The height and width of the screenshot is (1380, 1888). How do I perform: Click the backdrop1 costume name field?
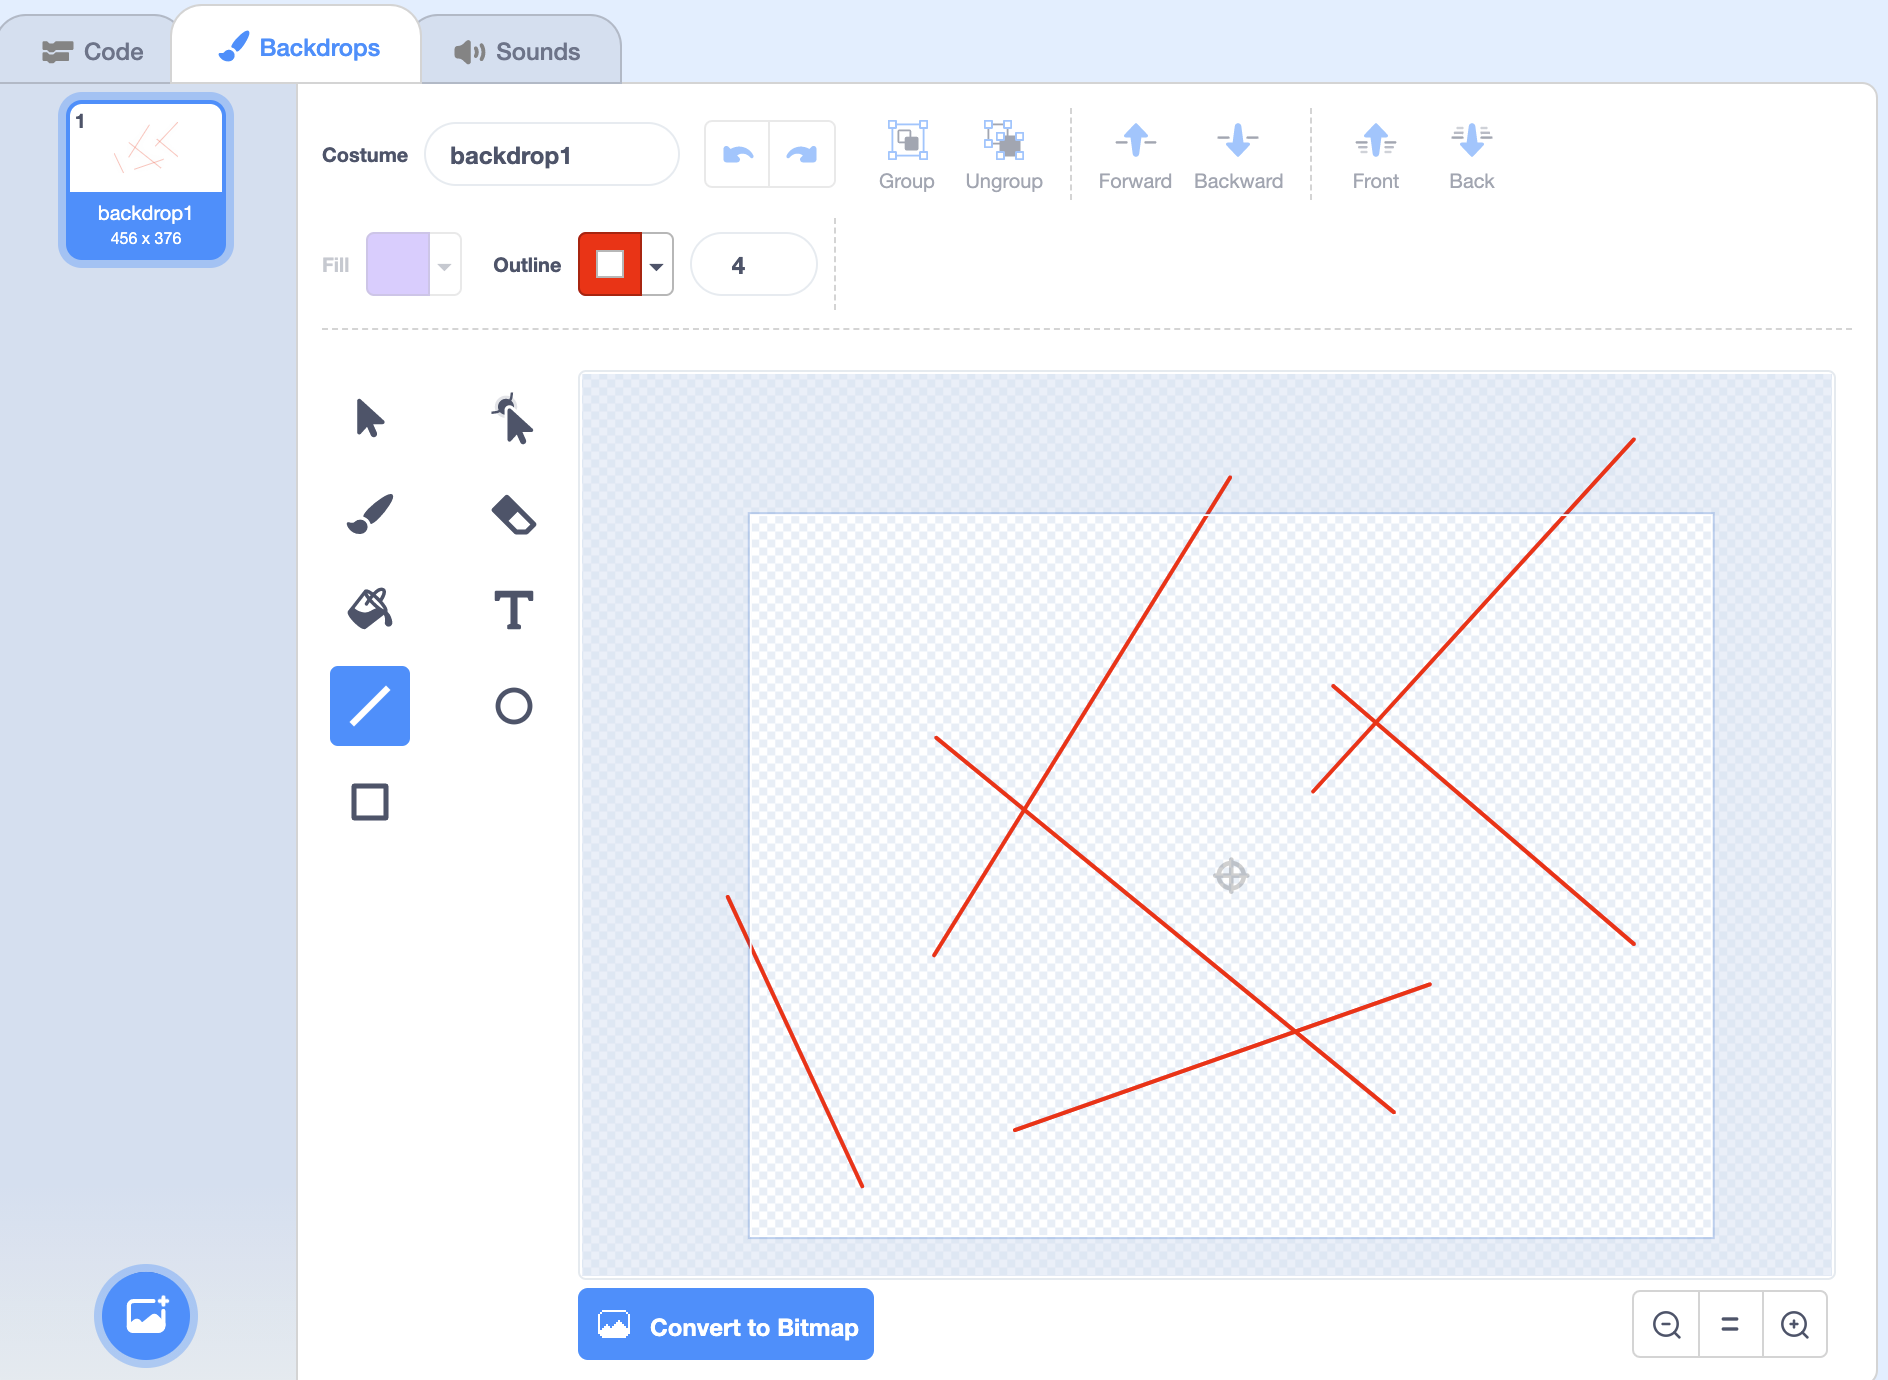tap(551, 155)
